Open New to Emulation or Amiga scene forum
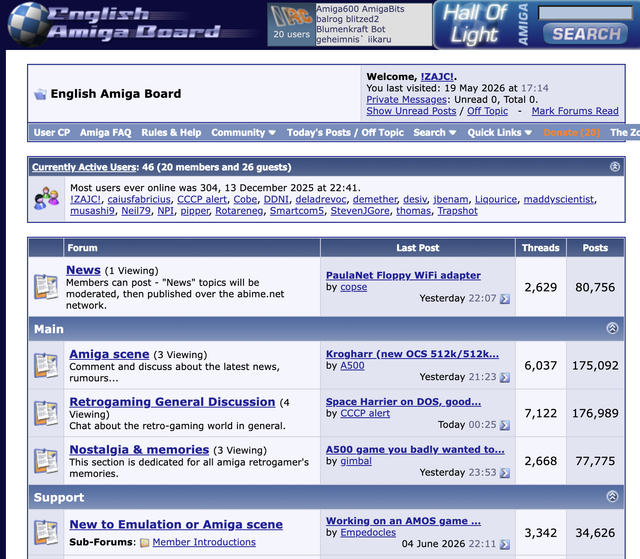640x559 pixels. 176,524
